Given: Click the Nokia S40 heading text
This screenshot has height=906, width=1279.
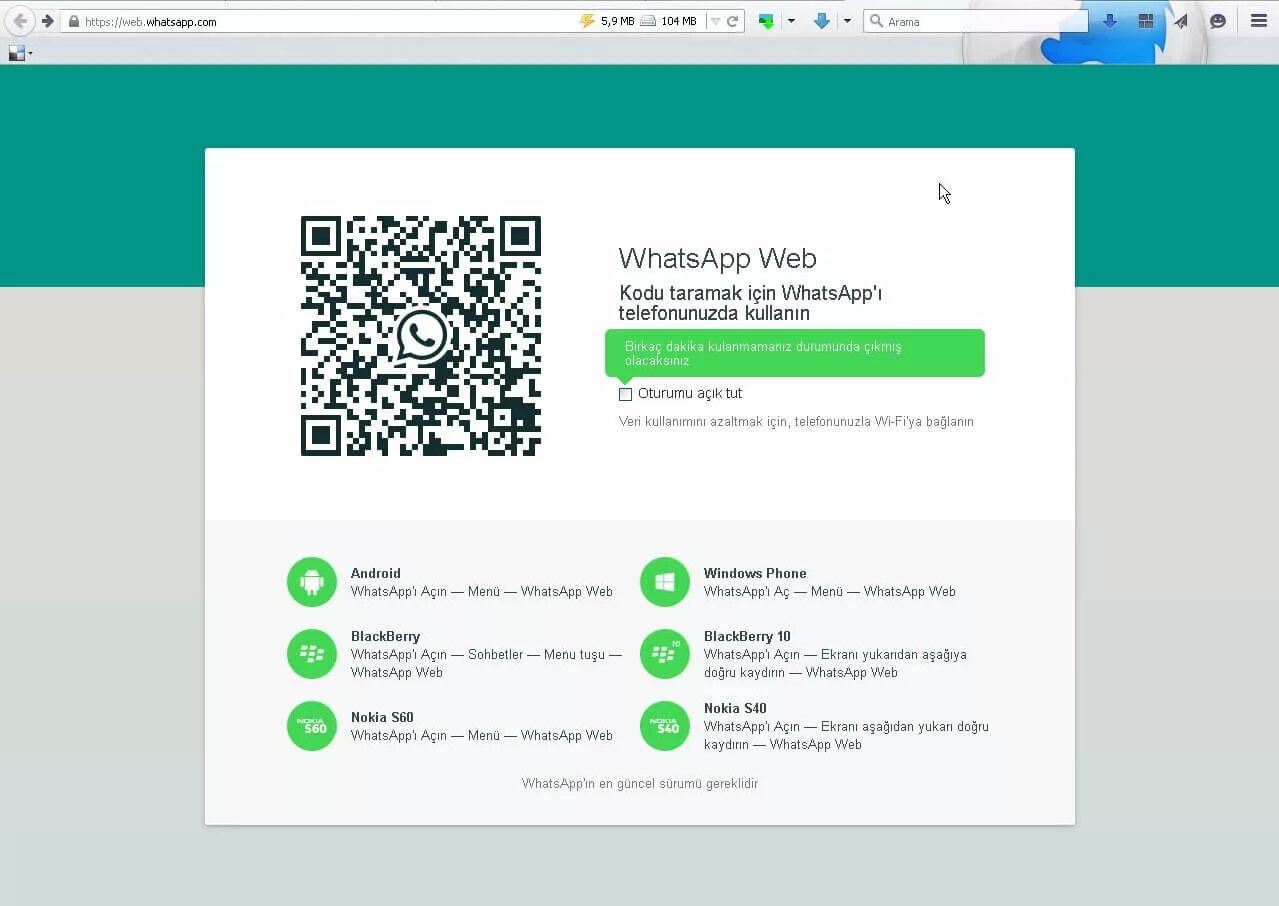Looking at the screenshot, I should point(735,708).
